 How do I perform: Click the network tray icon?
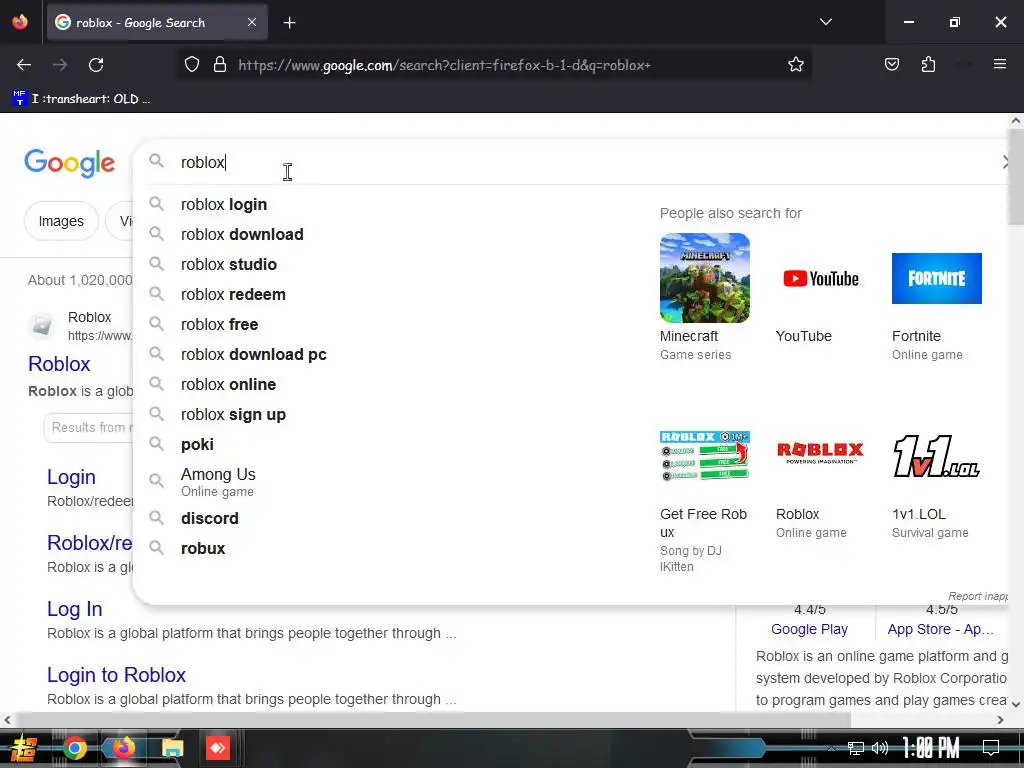(x=855, y=748)
